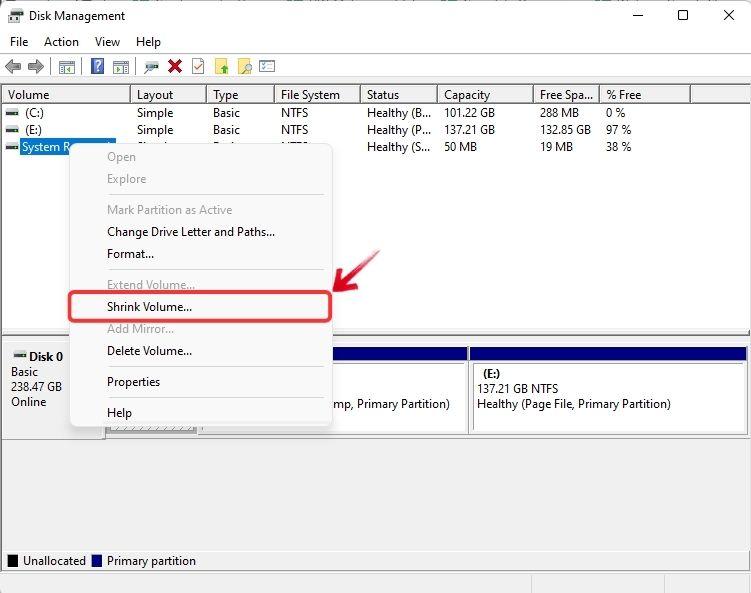The height and width of the screenshot is (593, 751).
Task: Toggle Show/Hide Console Tree icon
Action: (x=67, y=67)
